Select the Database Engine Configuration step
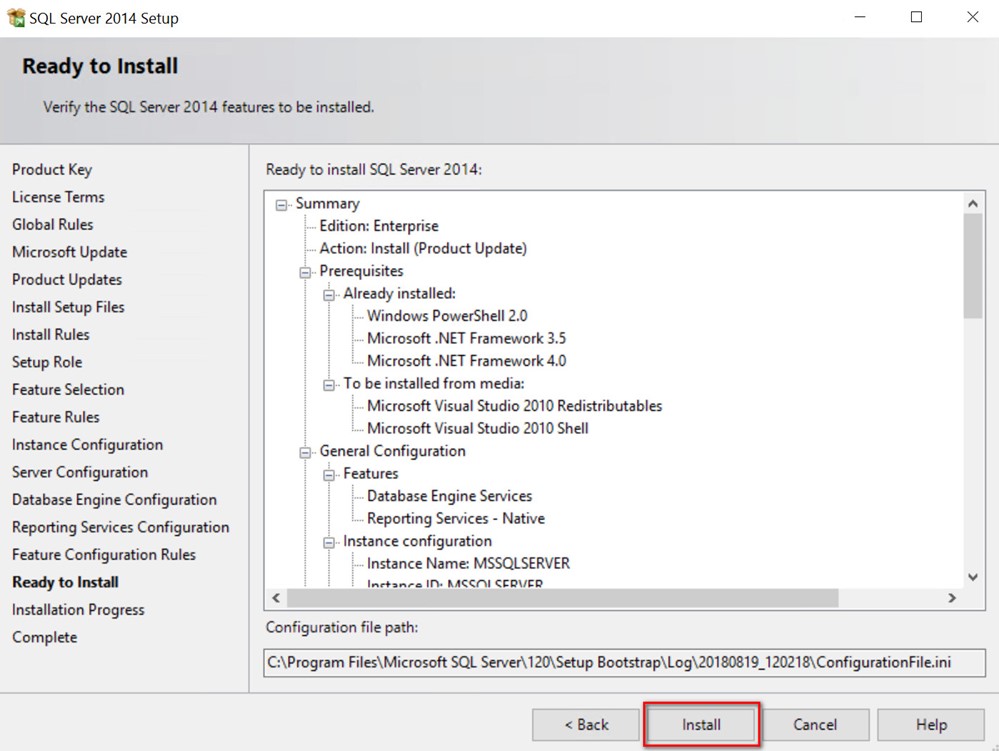999x751 pixels. (x=114, y=499)
